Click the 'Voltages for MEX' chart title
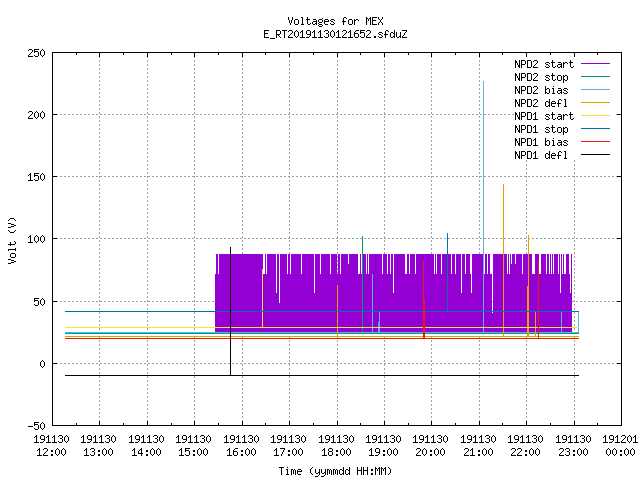Image resolution: width=640 pixels, height=480 pixels. point(335,21)
